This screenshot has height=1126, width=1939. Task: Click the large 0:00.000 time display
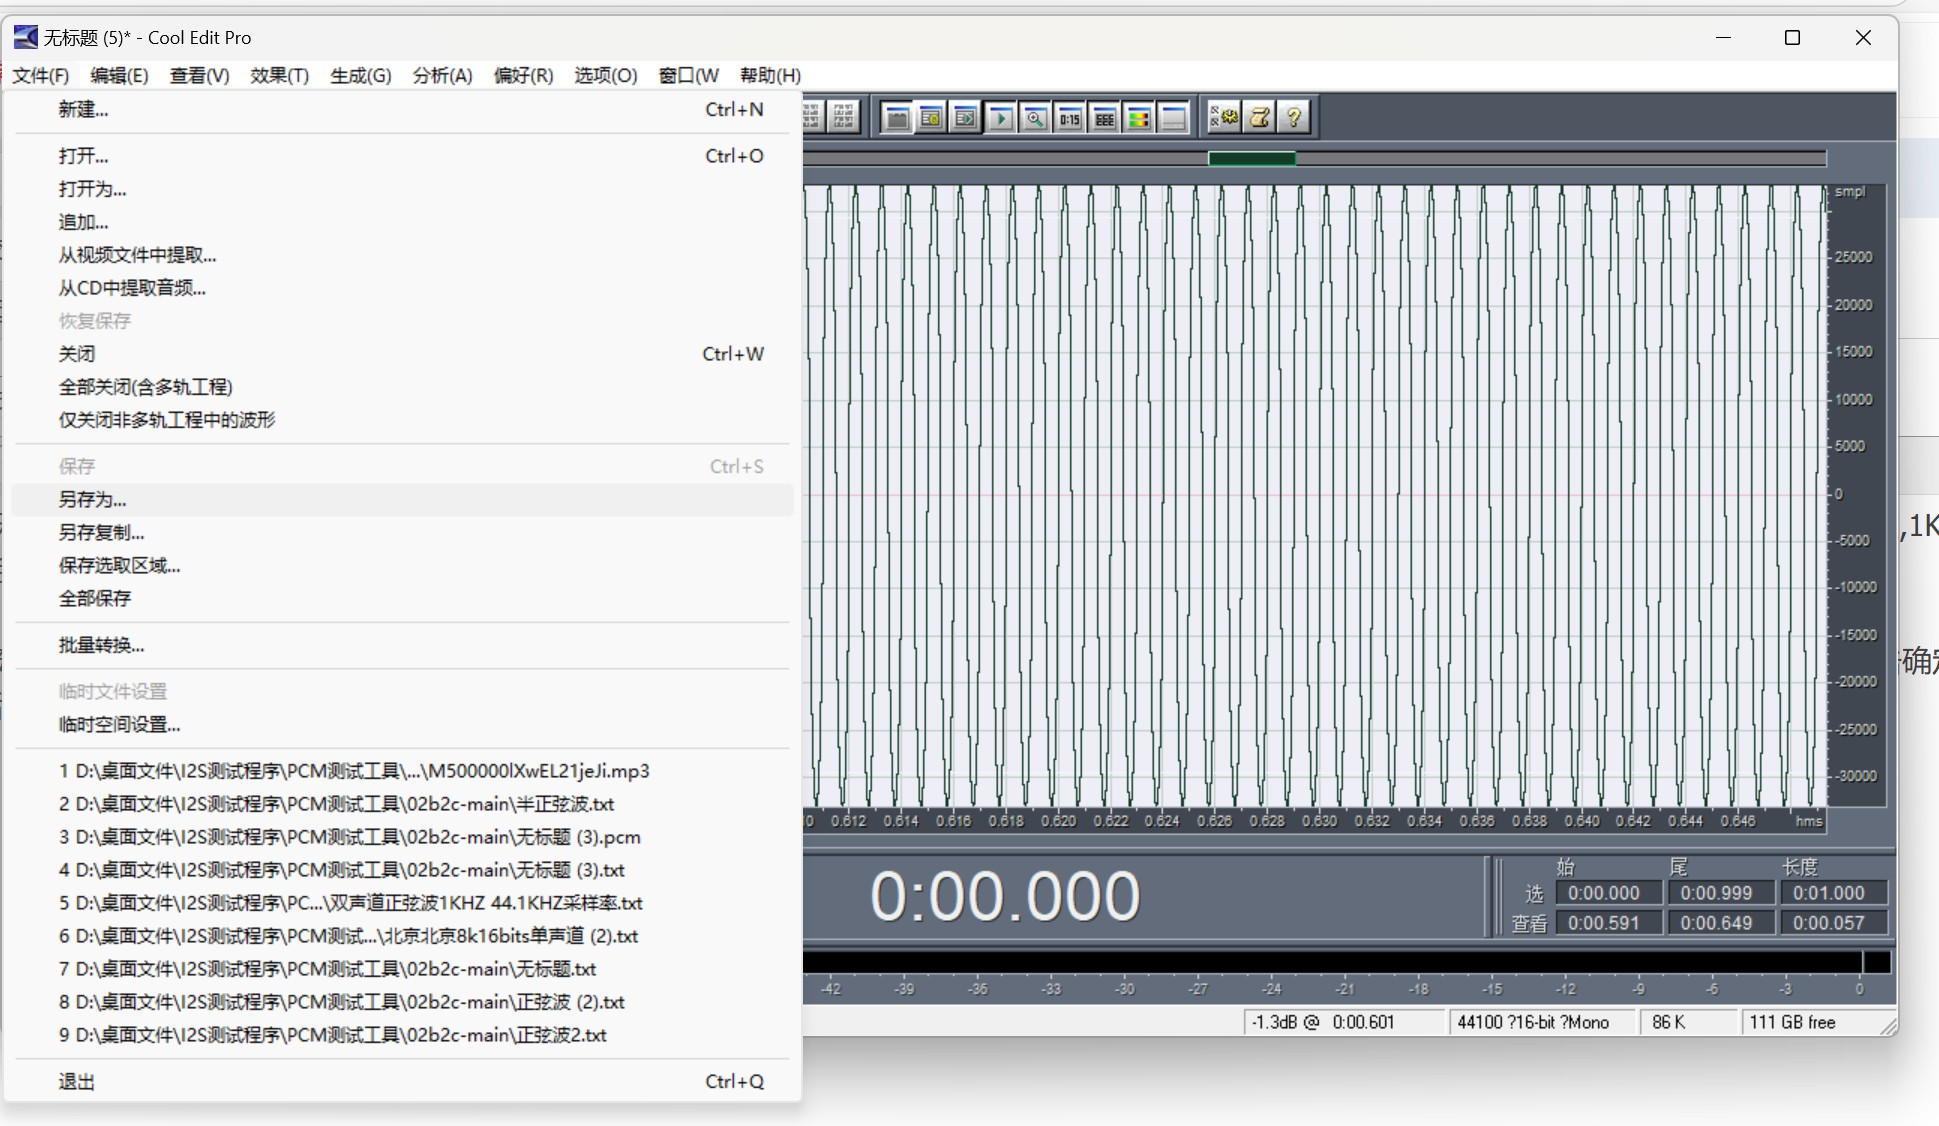point(1005,896)
